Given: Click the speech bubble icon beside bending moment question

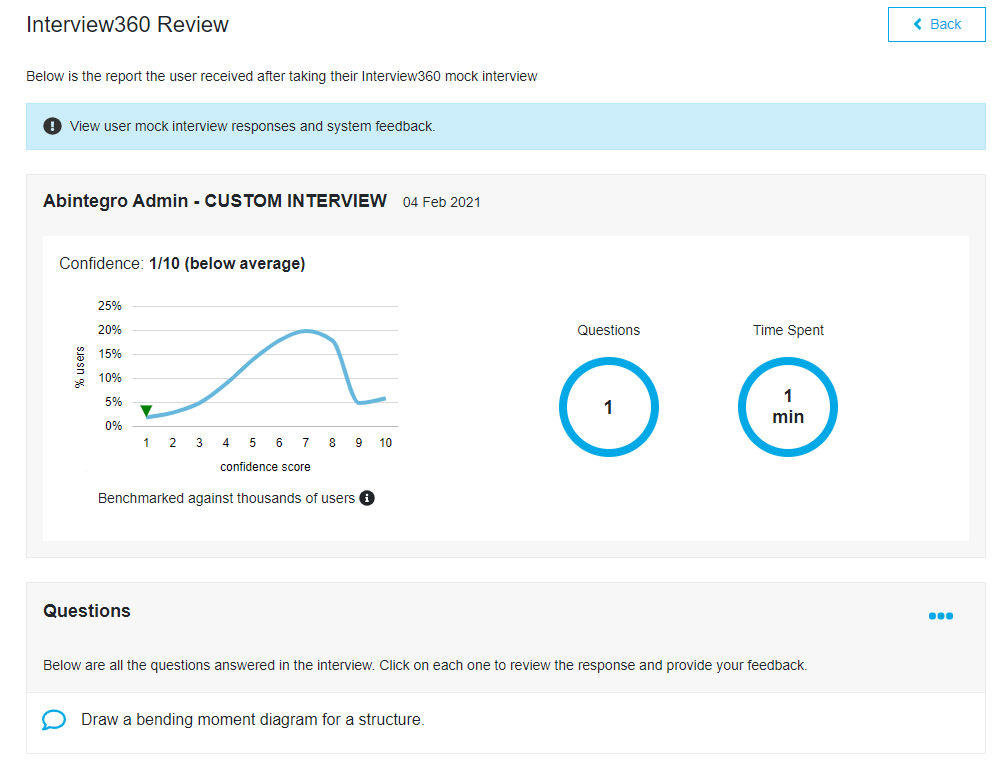Looking at the screenshot, I should coord(54,720).
